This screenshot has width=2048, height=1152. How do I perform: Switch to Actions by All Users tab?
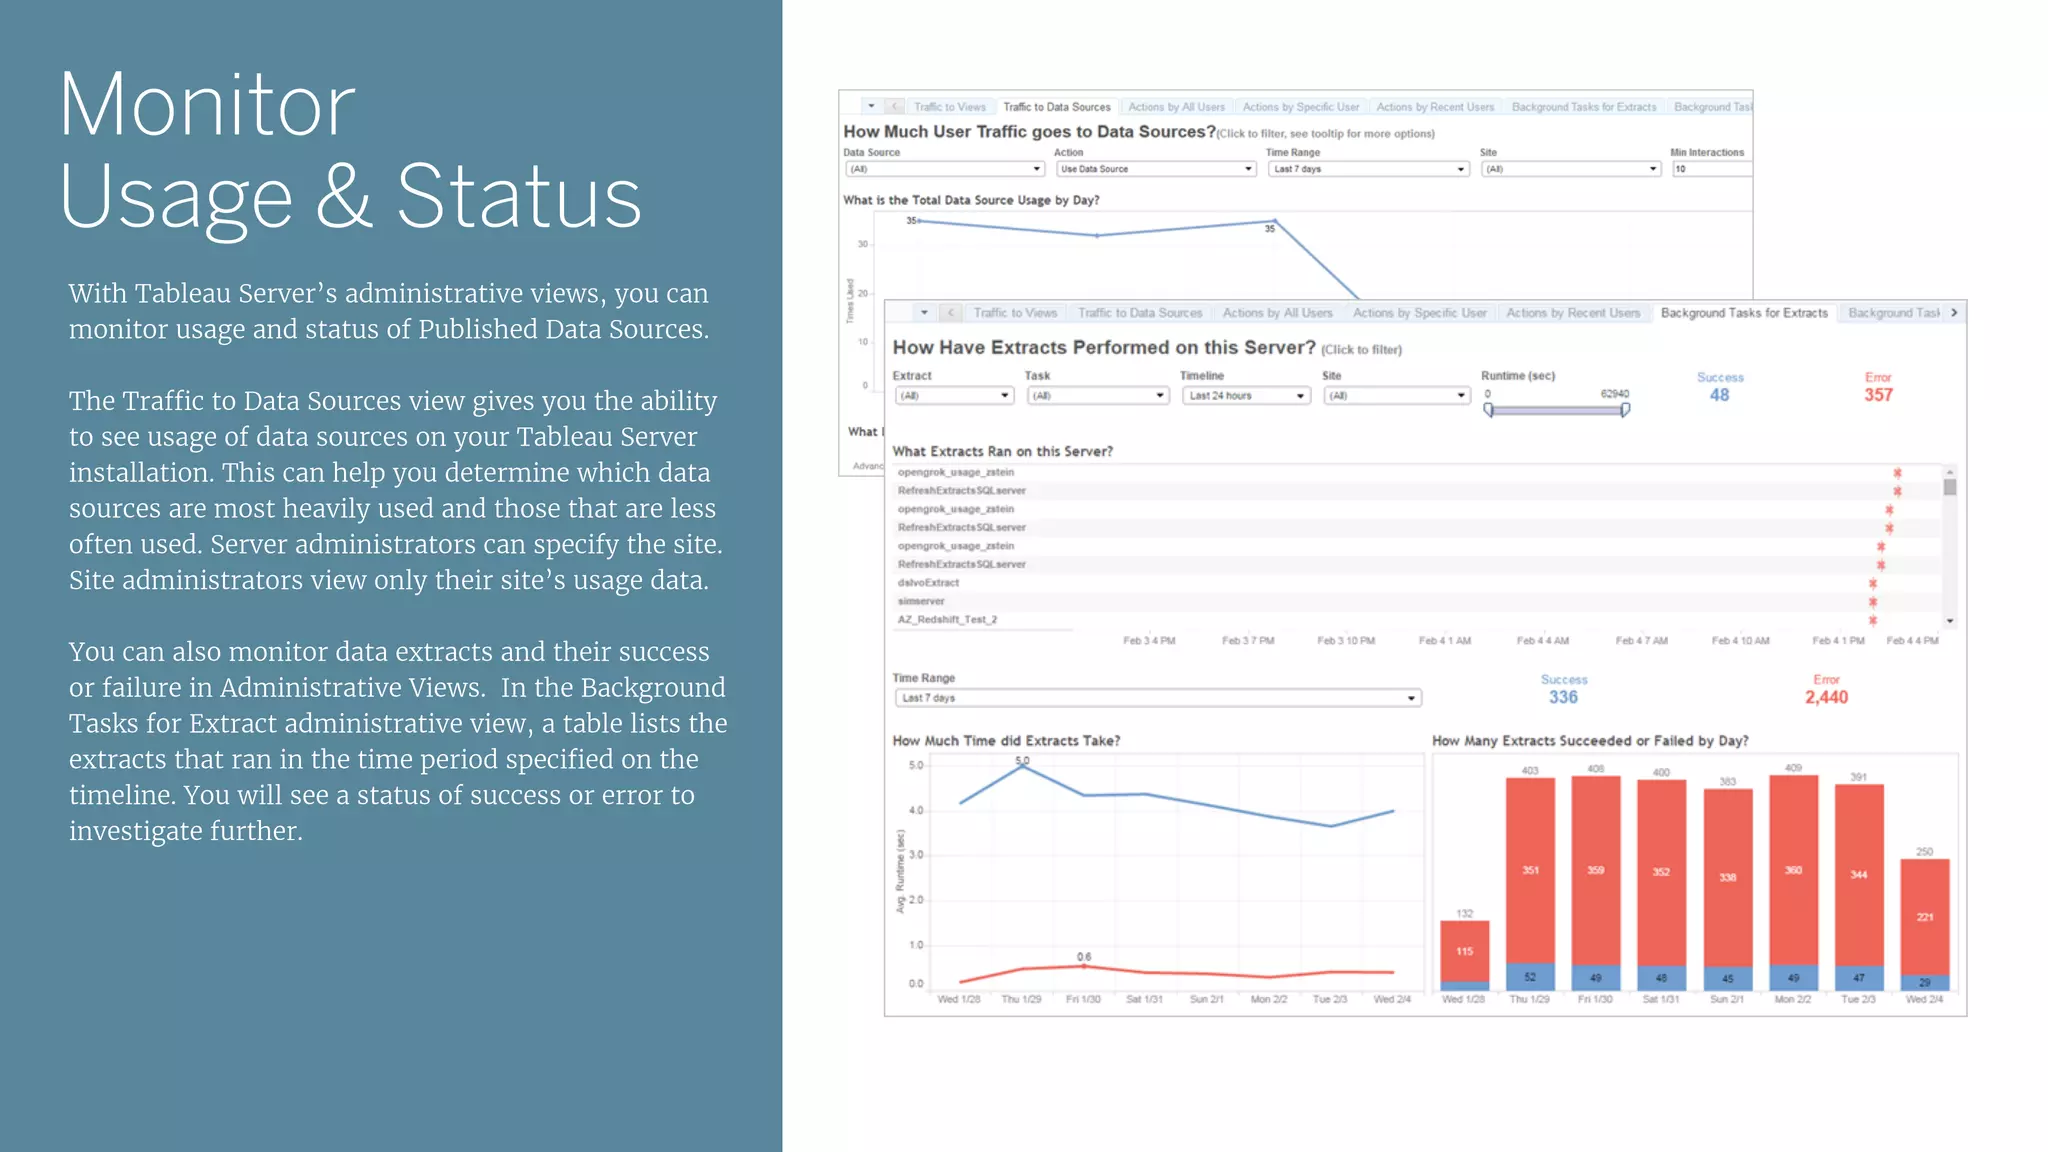[x=1277, y=313]
